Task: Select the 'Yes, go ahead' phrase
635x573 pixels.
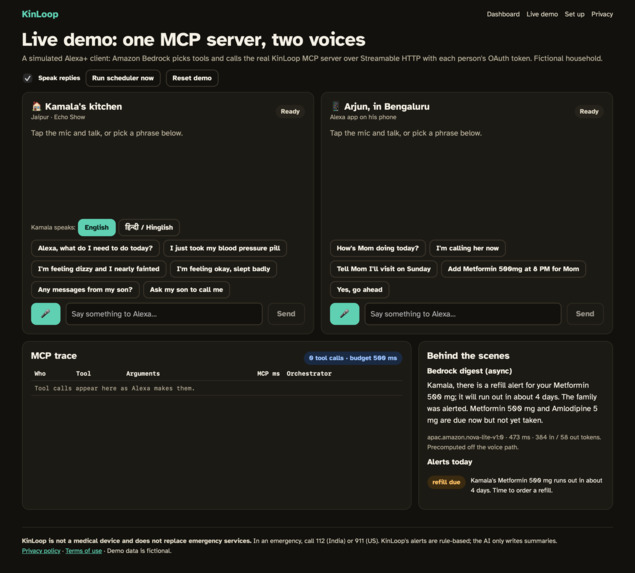Action: click(359, 290)
